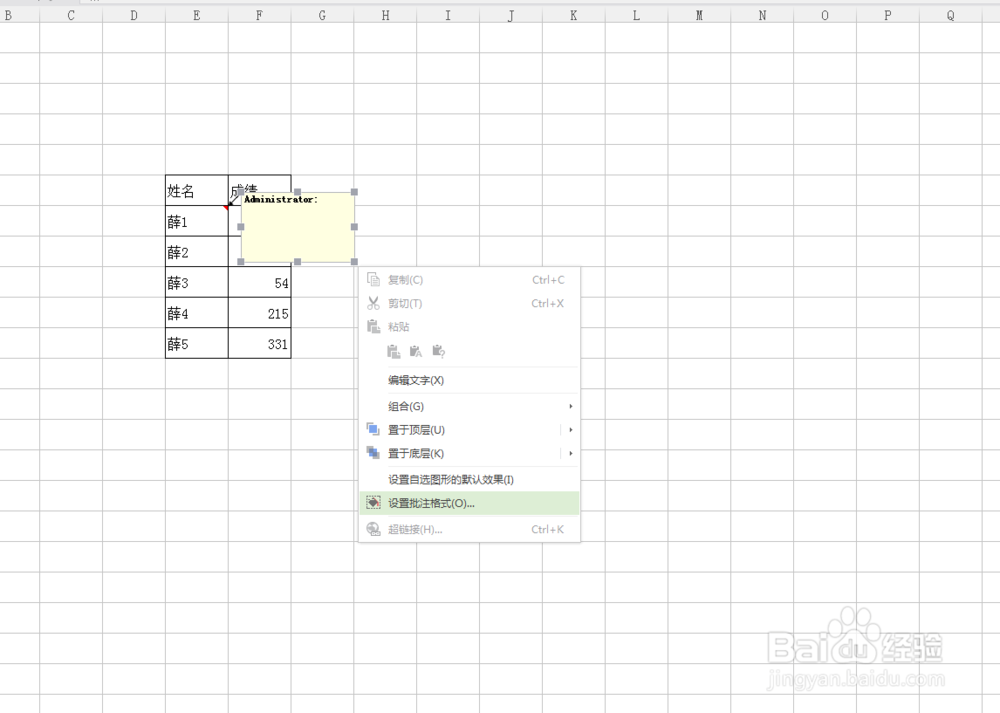Expand the 置于顶层(U) submenu arrow

tap(571, 430)
